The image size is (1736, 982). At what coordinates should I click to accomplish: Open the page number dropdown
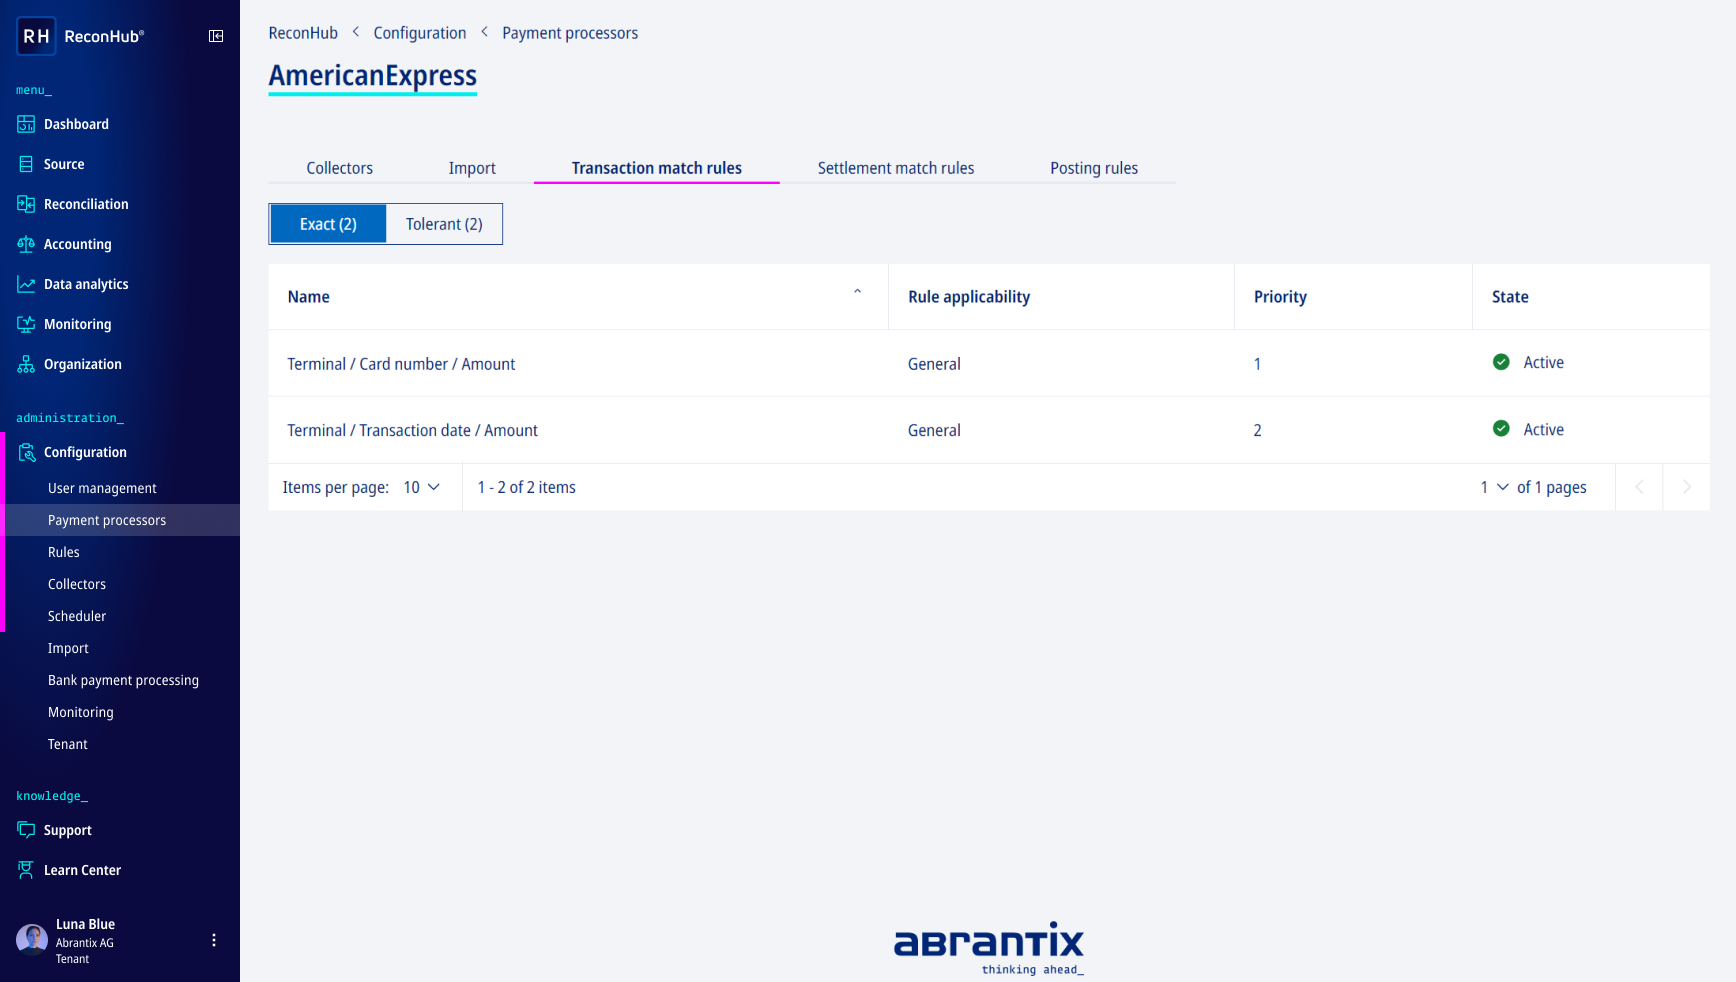(x=1494, y=487)
